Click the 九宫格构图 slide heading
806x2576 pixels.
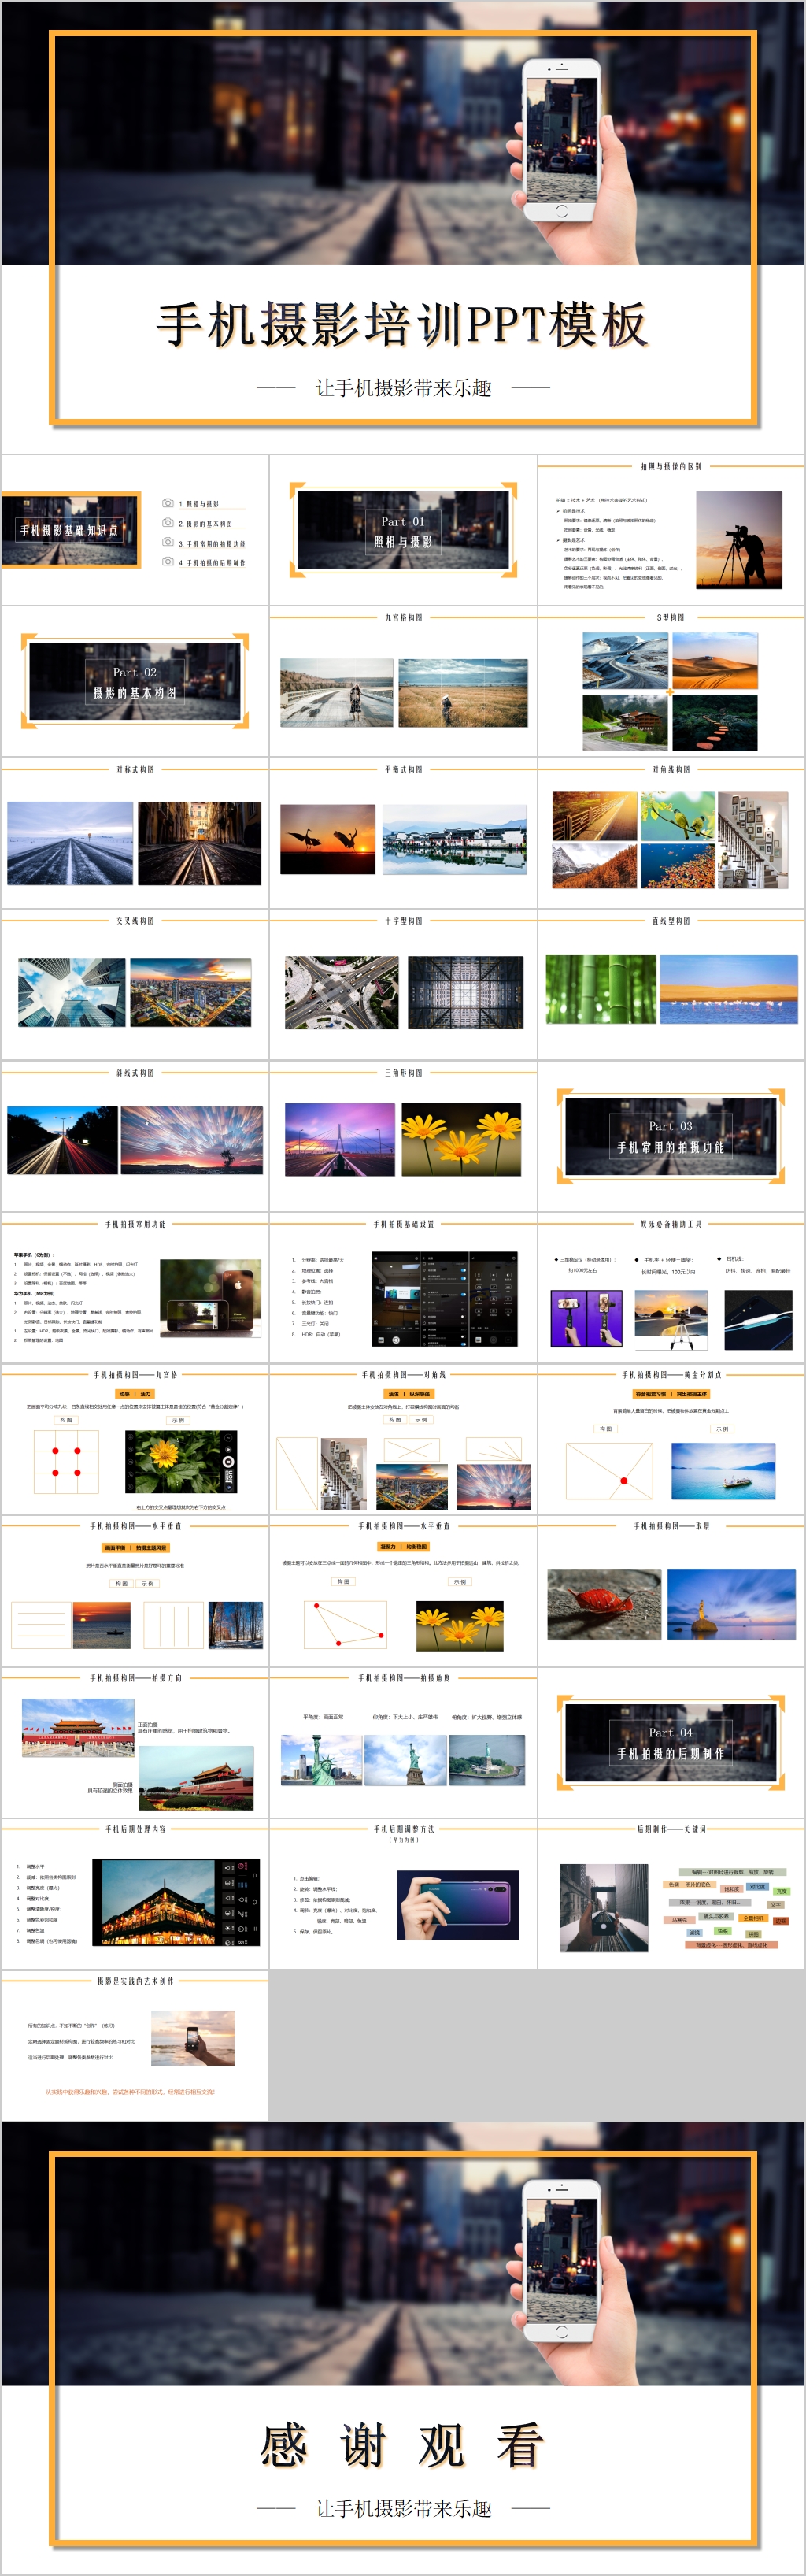[x=403, y=618]
